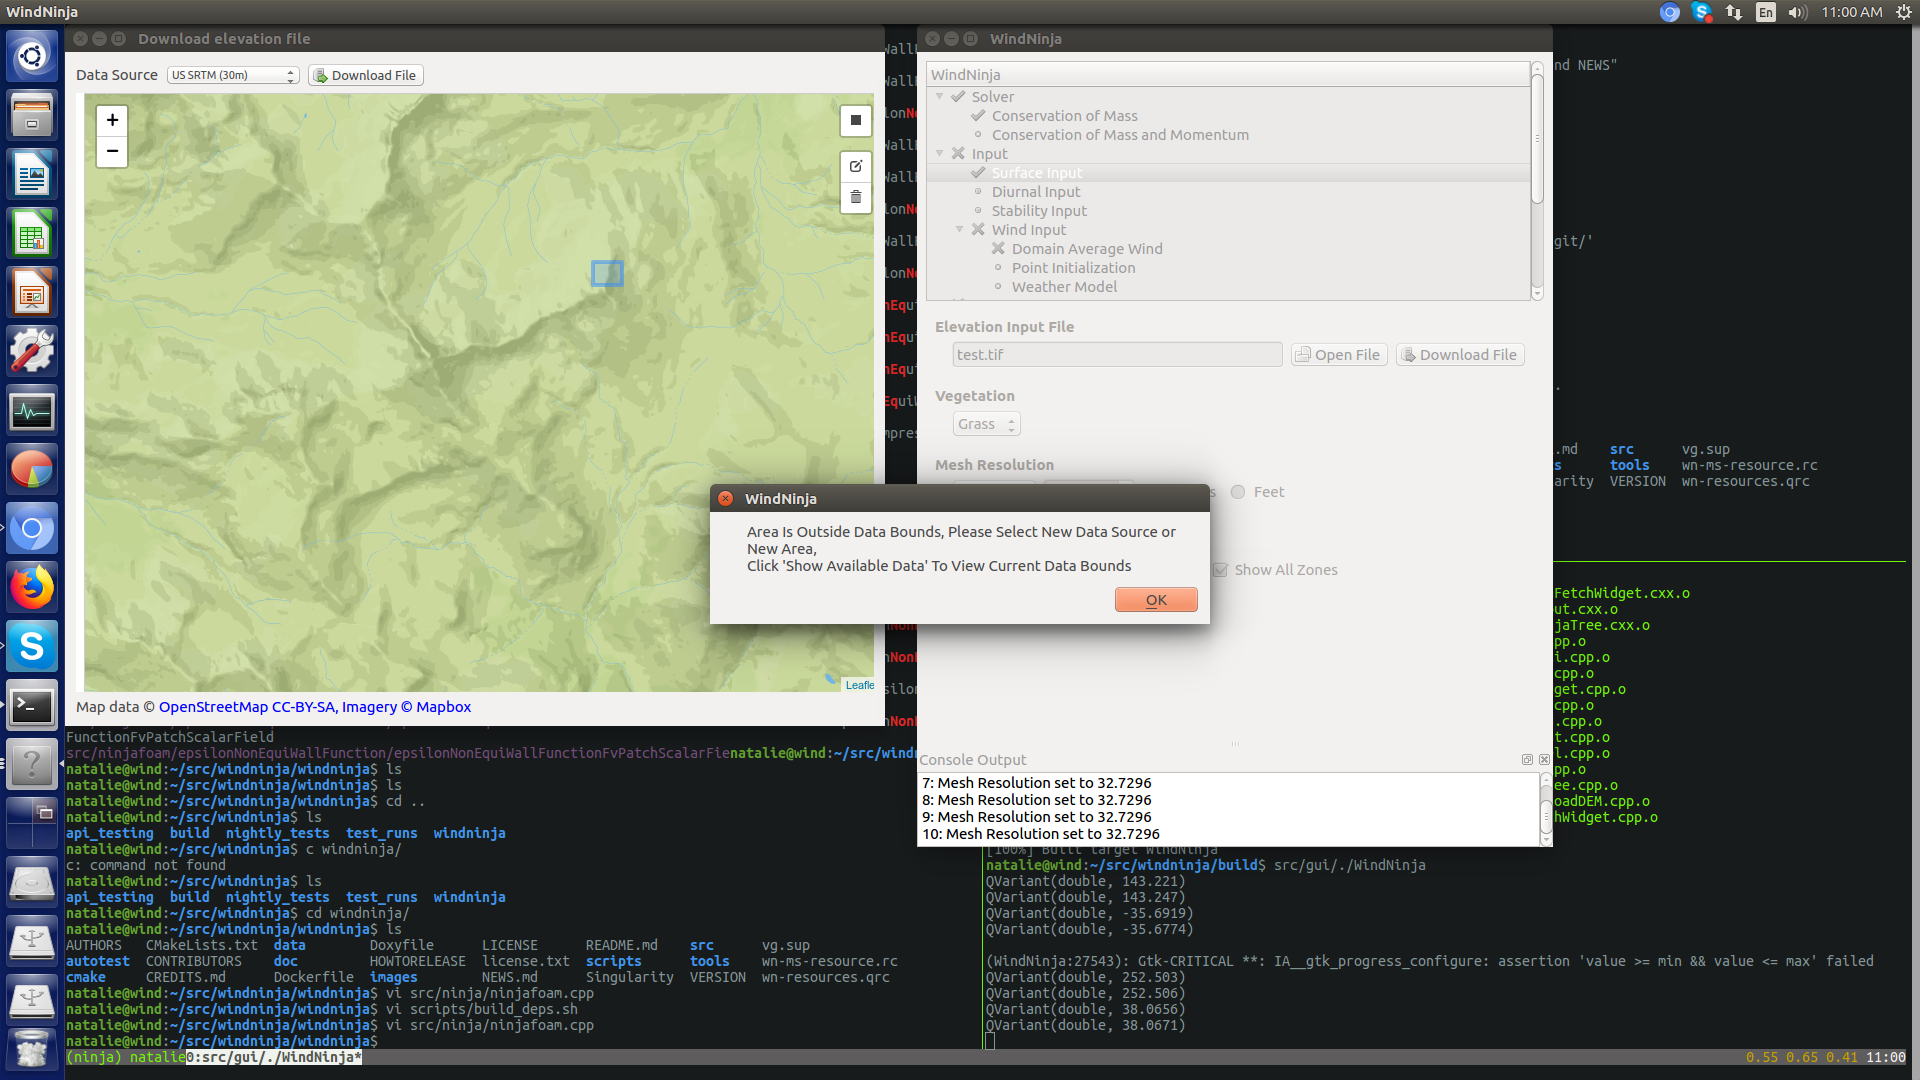Open the OpenStreetMap attribution link

(x=213, y=706)
